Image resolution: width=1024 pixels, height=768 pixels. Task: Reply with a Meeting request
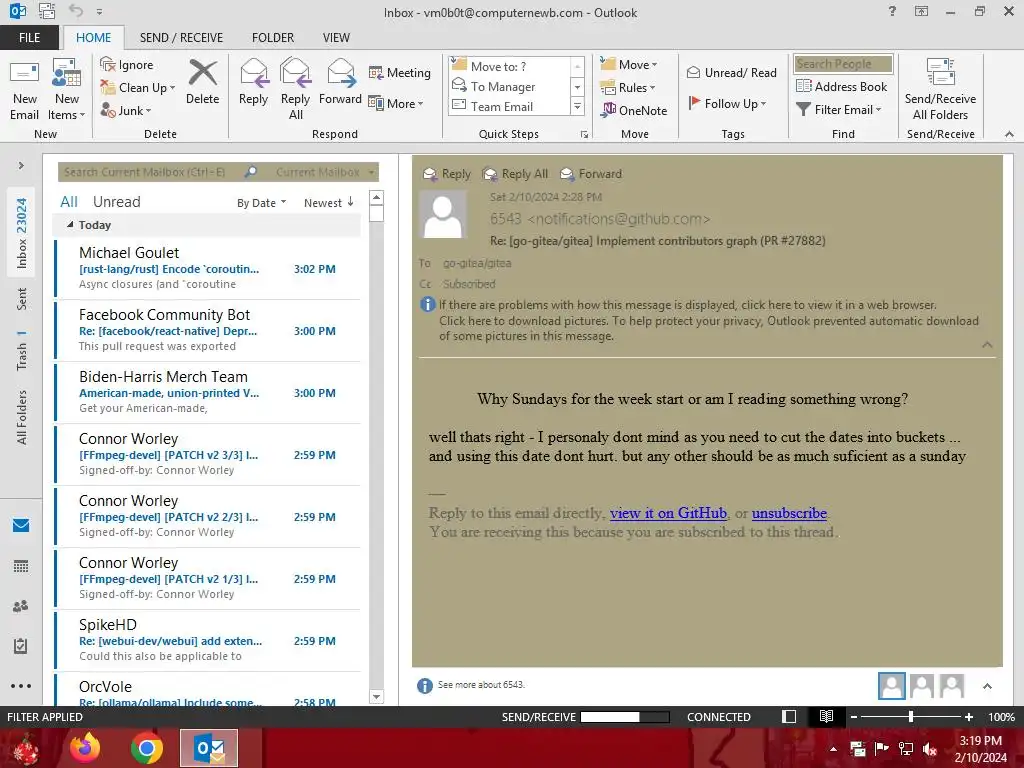(x=400, y=72)
